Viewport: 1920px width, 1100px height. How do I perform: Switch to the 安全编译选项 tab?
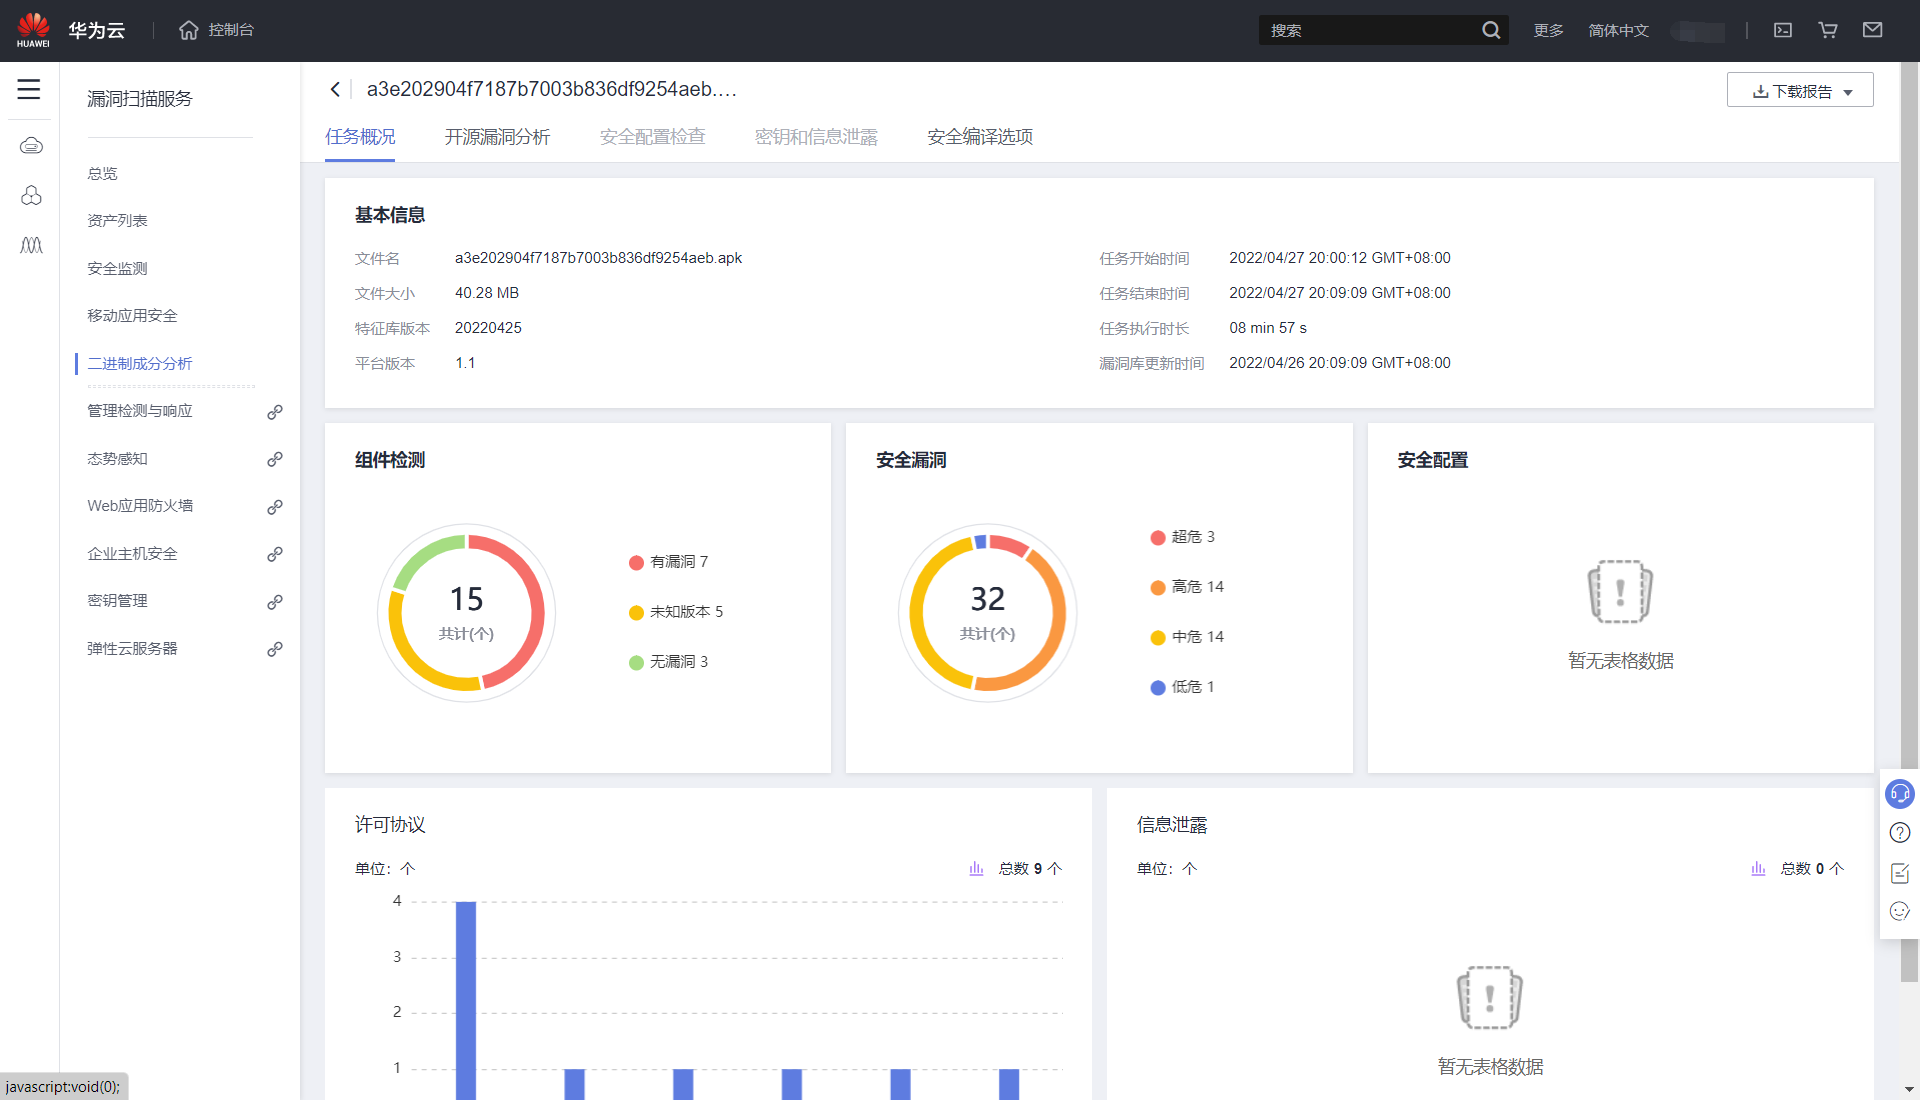click(979, 137)
